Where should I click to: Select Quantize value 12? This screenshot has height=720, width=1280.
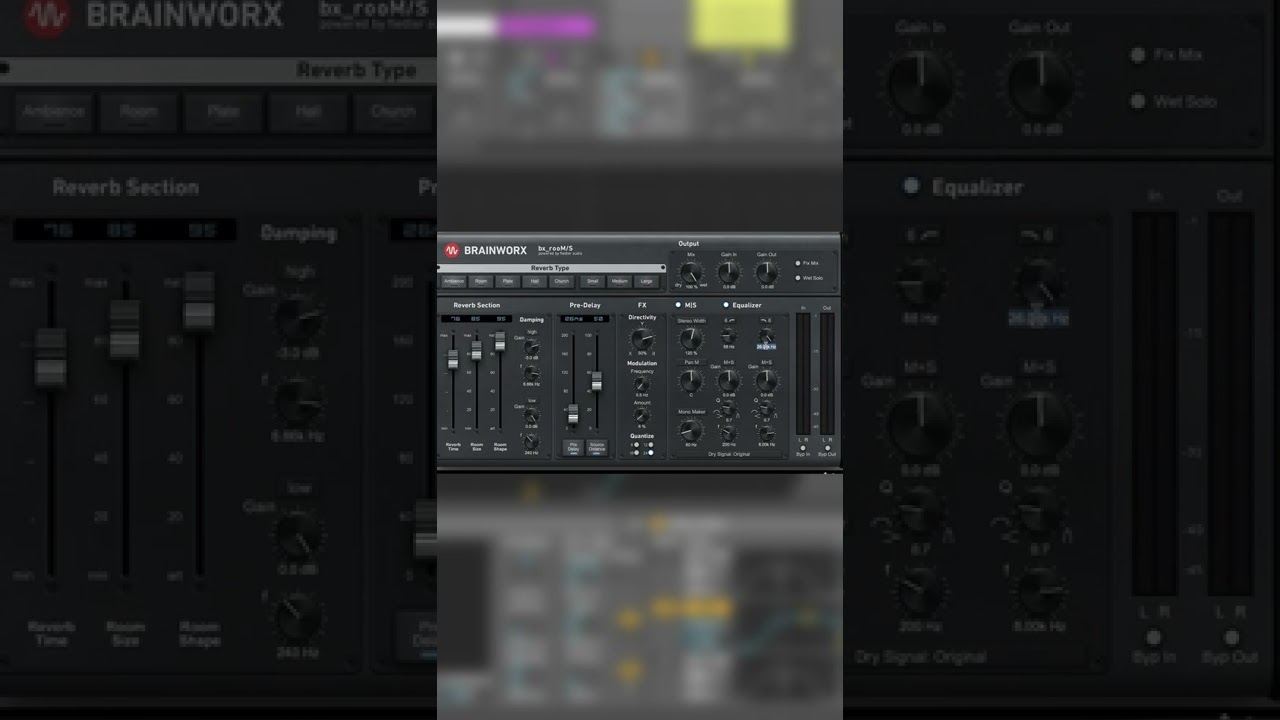click(x=651, y=445)
